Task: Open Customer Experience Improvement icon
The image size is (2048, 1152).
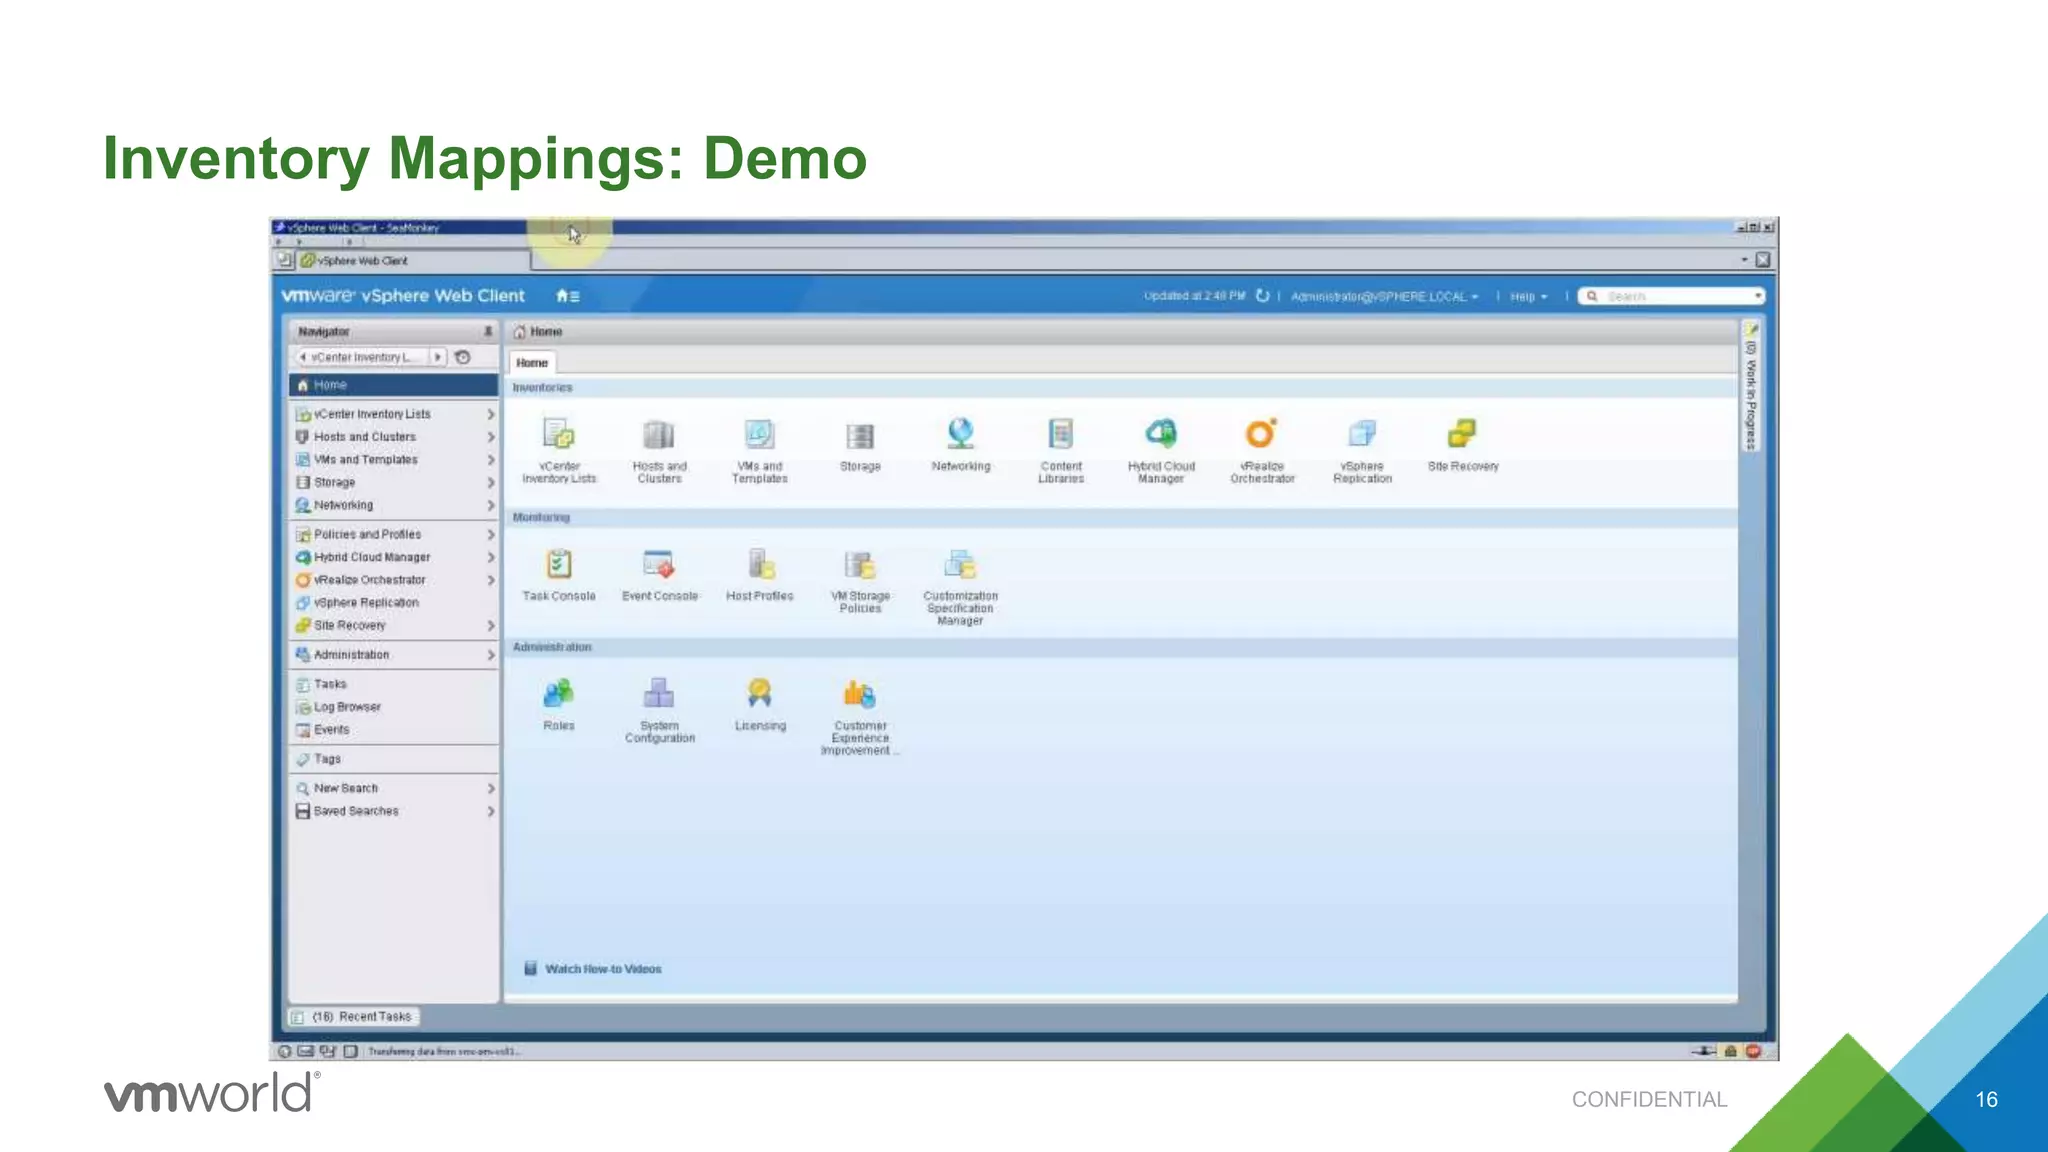Action: click(x=860, y=693)
